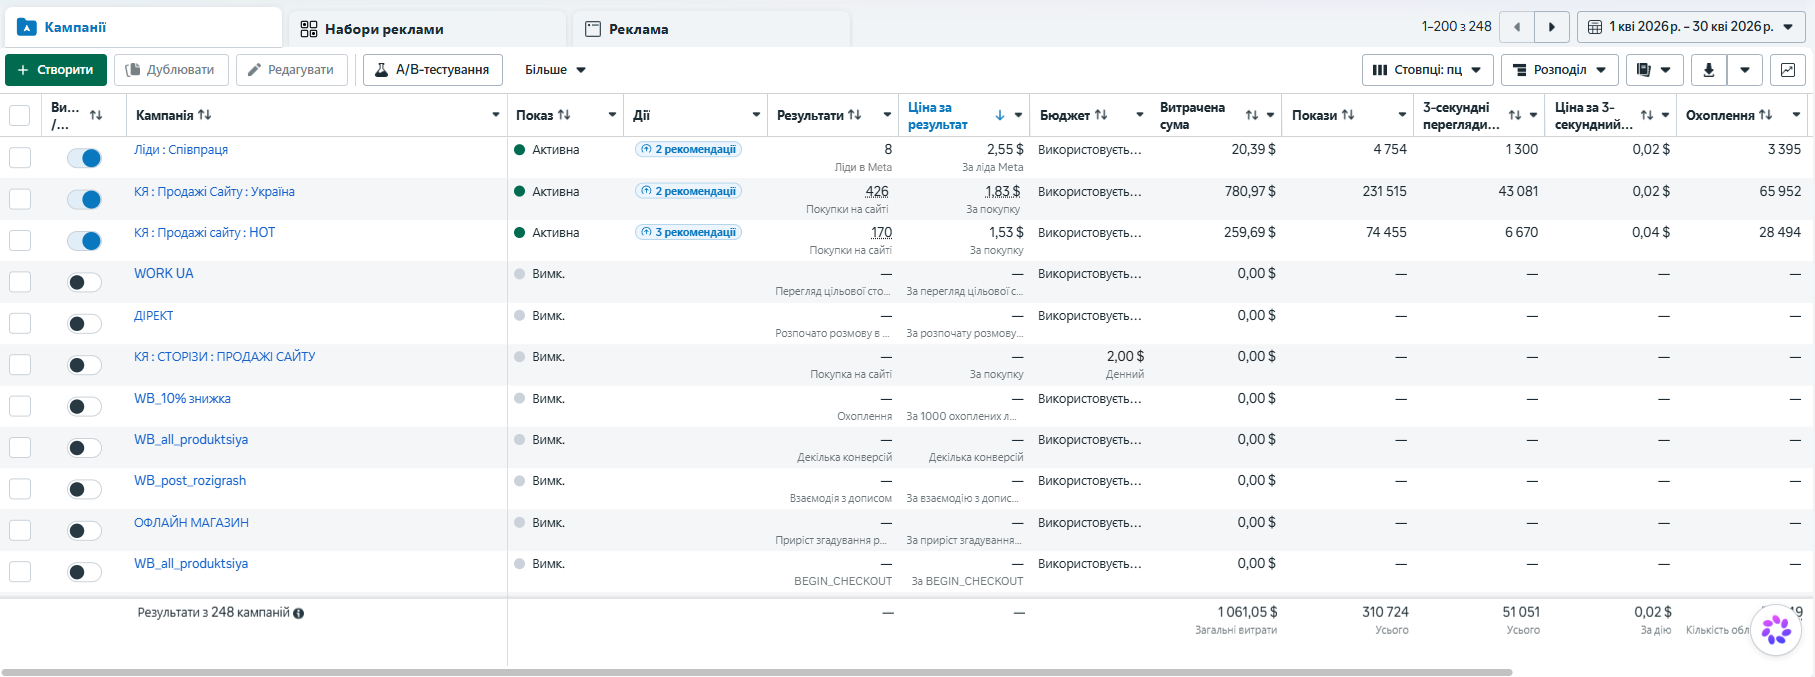The width and height of the screenshot is (1815, 677).
Task: Open the Стовпці: пц dropdown
Action: (x=1428, y=70)
